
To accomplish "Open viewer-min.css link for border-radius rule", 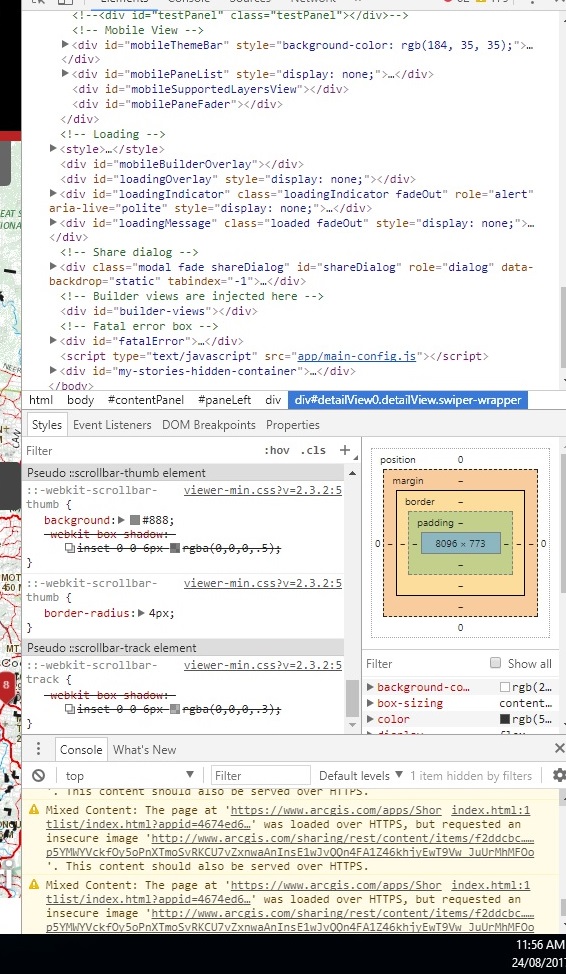I will (263, 583).
